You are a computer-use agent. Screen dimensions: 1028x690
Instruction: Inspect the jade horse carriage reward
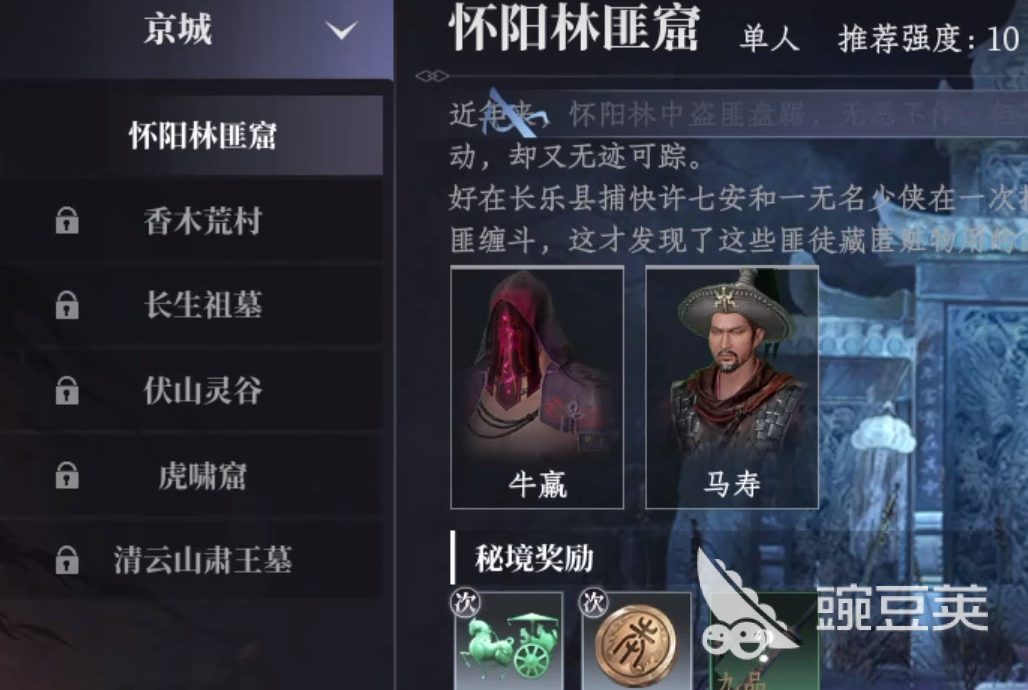(509, 641)
